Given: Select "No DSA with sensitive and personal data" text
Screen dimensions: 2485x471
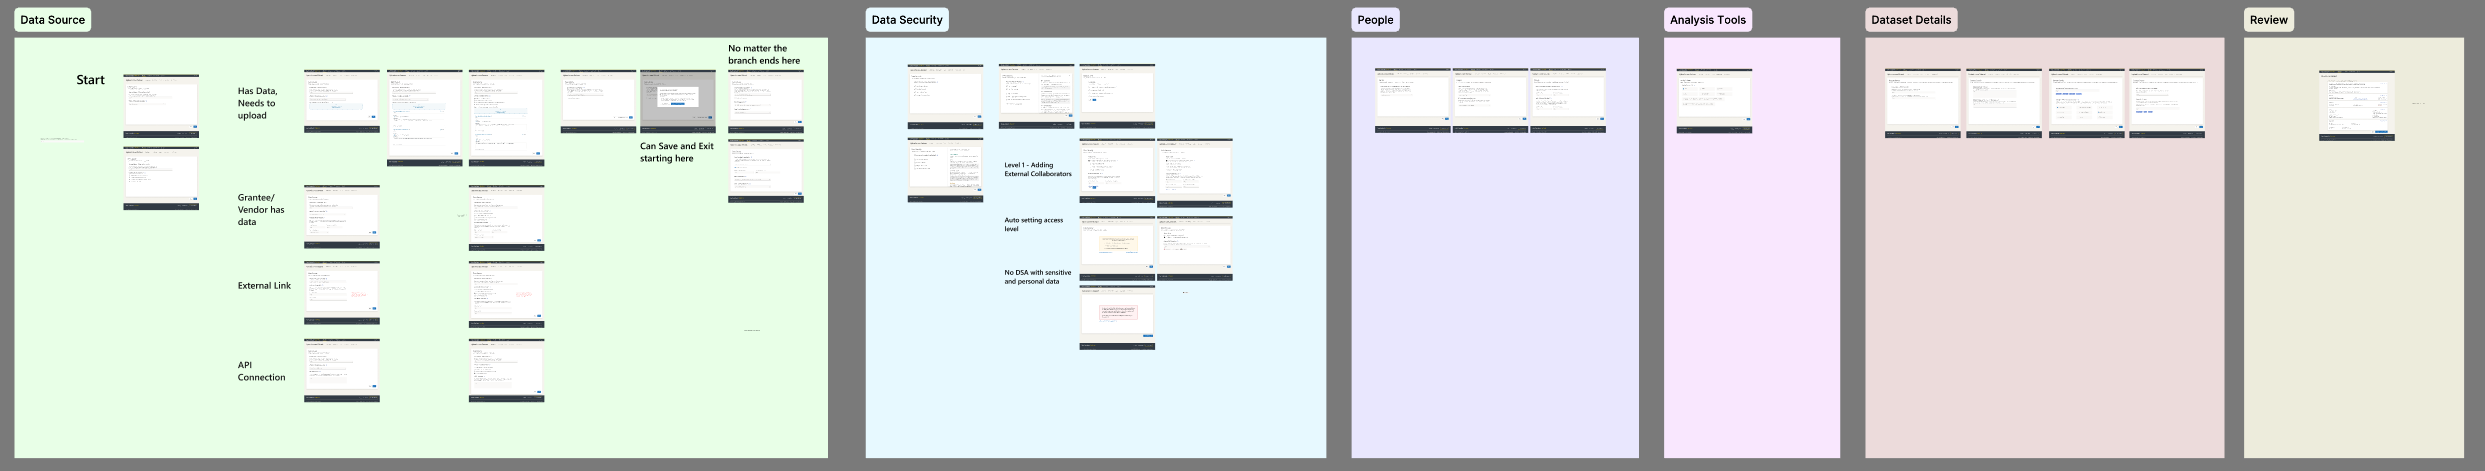Looking at the screenshot, I should 1038,277.
